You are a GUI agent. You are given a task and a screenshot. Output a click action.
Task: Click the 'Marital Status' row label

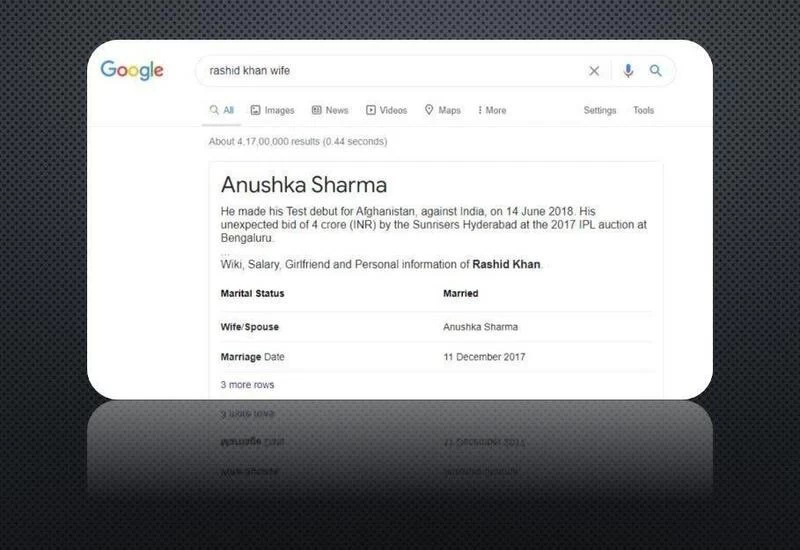point(253,293)
